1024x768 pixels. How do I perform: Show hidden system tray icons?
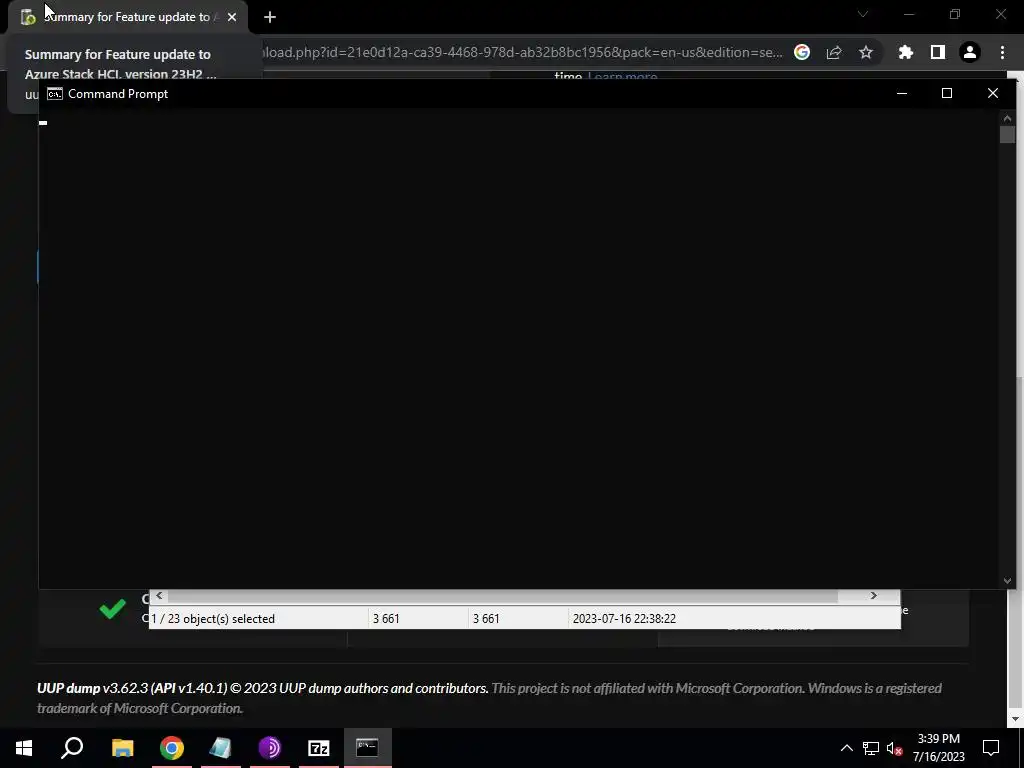point(846,748)
